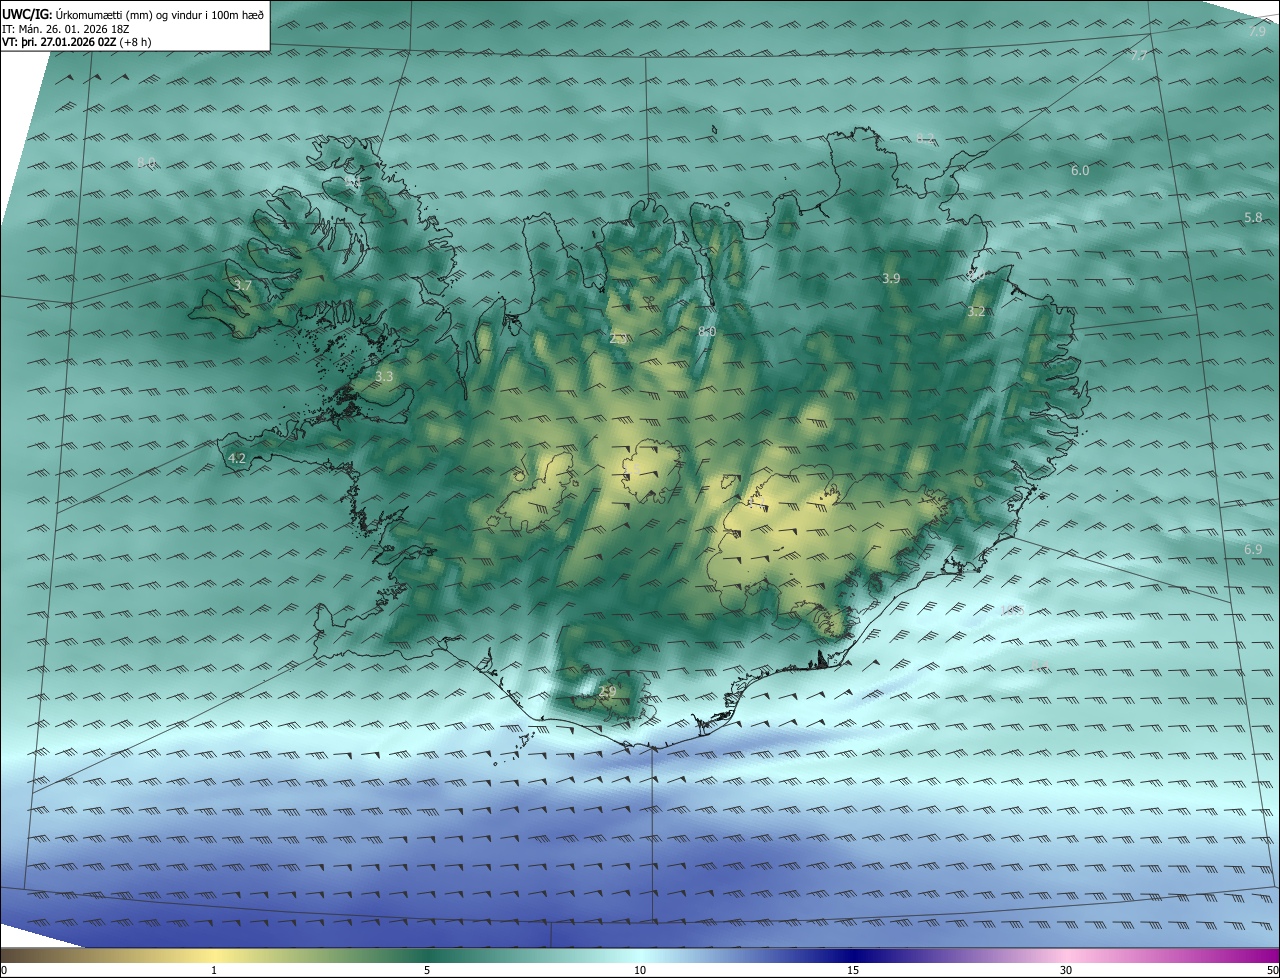Click the 50 tick on the color scale
This screenshot has height=978, width=1280.
[1272, 970]
